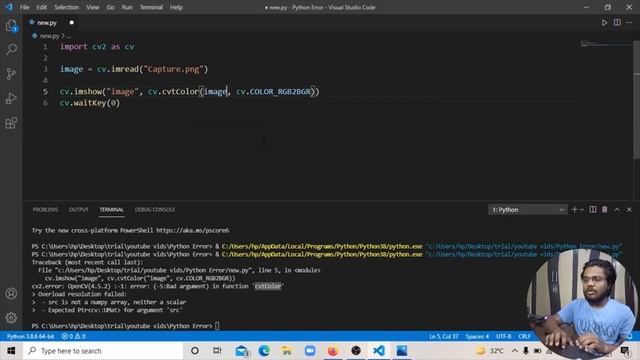Screen dimensions: 640x360
Task: Change line ending via CRLF status item
Action: [524, 336]
